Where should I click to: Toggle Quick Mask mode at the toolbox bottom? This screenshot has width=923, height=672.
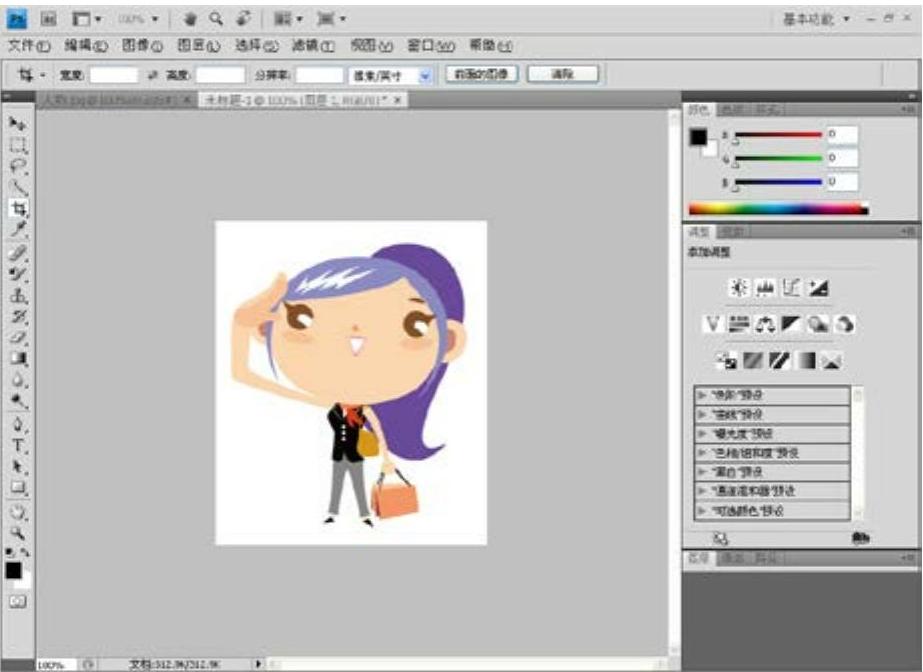pyautogui.click(x=17, y=601)
